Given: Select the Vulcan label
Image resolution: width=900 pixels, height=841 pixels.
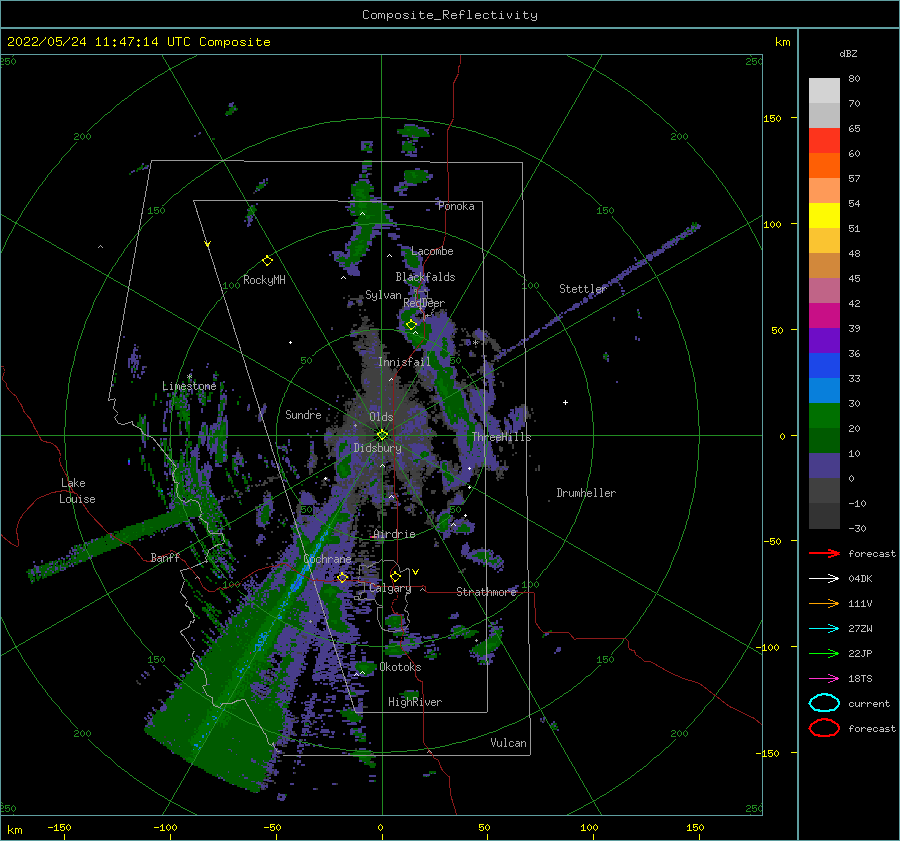Looking at the screenshot, I should [x=509, y=743].
